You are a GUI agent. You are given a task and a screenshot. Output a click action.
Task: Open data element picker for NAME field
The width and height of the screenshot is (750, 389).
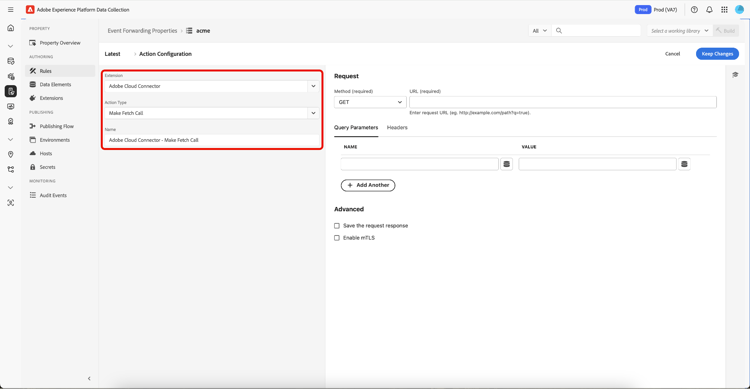[x=507, y=164]
